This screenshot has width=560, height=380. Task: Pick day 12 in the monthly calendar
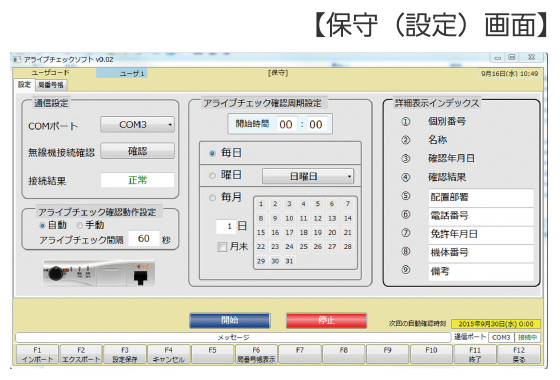pyautogui.click(x=318, y=218)
